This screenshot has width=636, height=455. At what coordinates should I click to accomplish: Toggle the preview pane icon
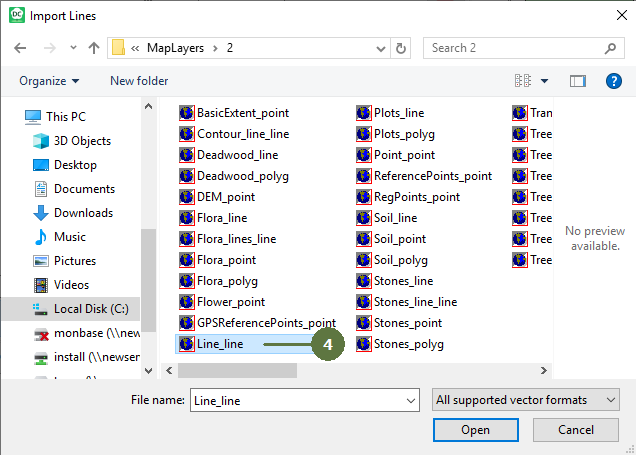point(577,81)
